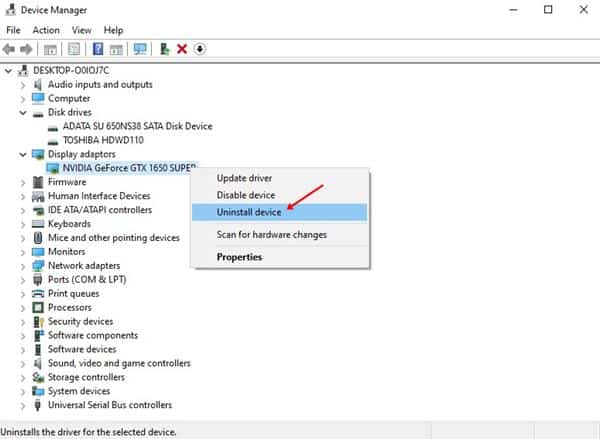Collapse the DESKTOP-O0IOJ7C root node
600x439 pixels.
pyautogui.click(x=8, y=71)
